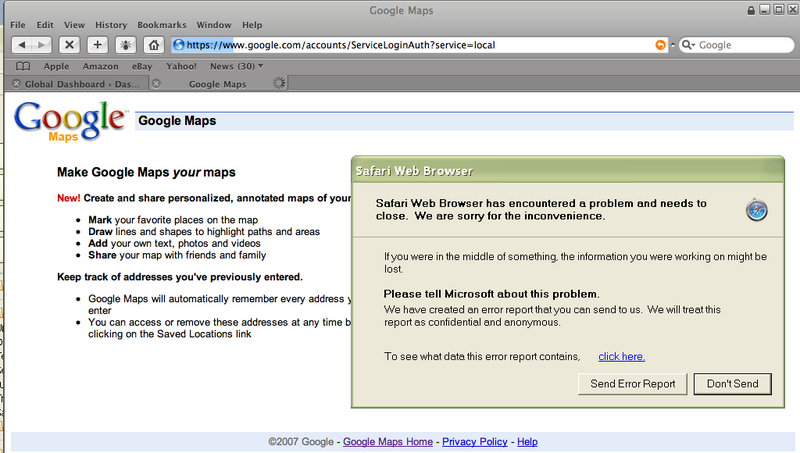Open the Privacy Policy footer link
Screen dimensions: 800x453
point(475,442)
